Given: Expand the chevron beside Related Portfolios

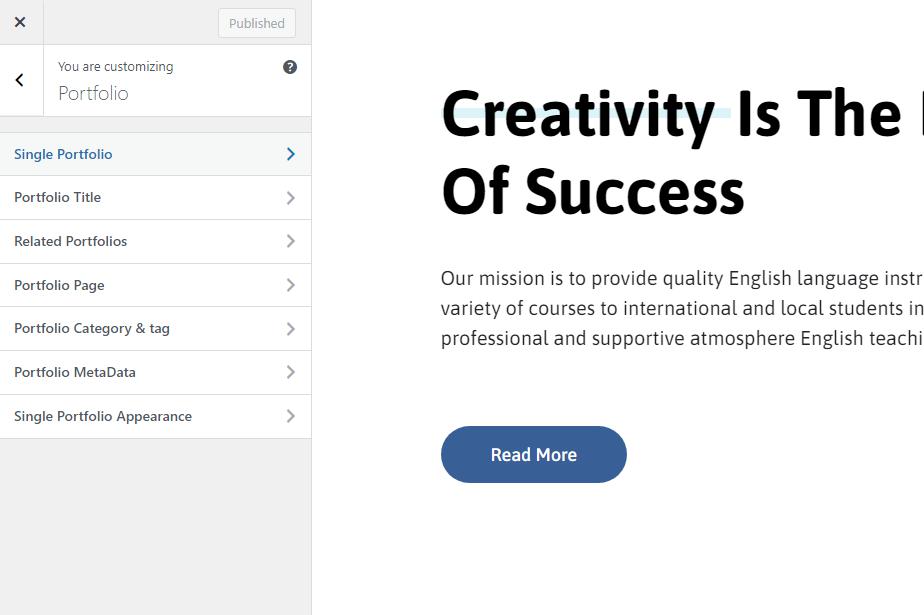Looking at the screenshot, I should (x=291, y=241).
